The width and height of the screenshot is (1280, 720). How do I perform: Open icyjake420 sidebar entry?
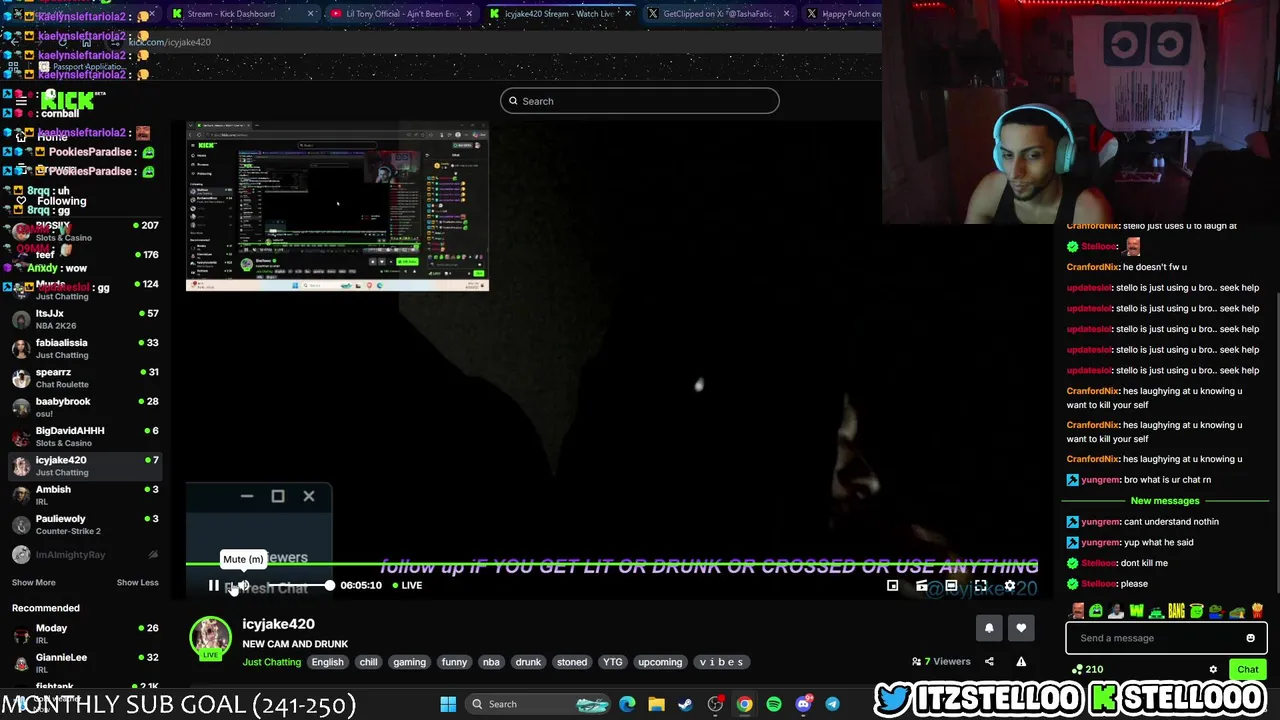click(84, 466)
